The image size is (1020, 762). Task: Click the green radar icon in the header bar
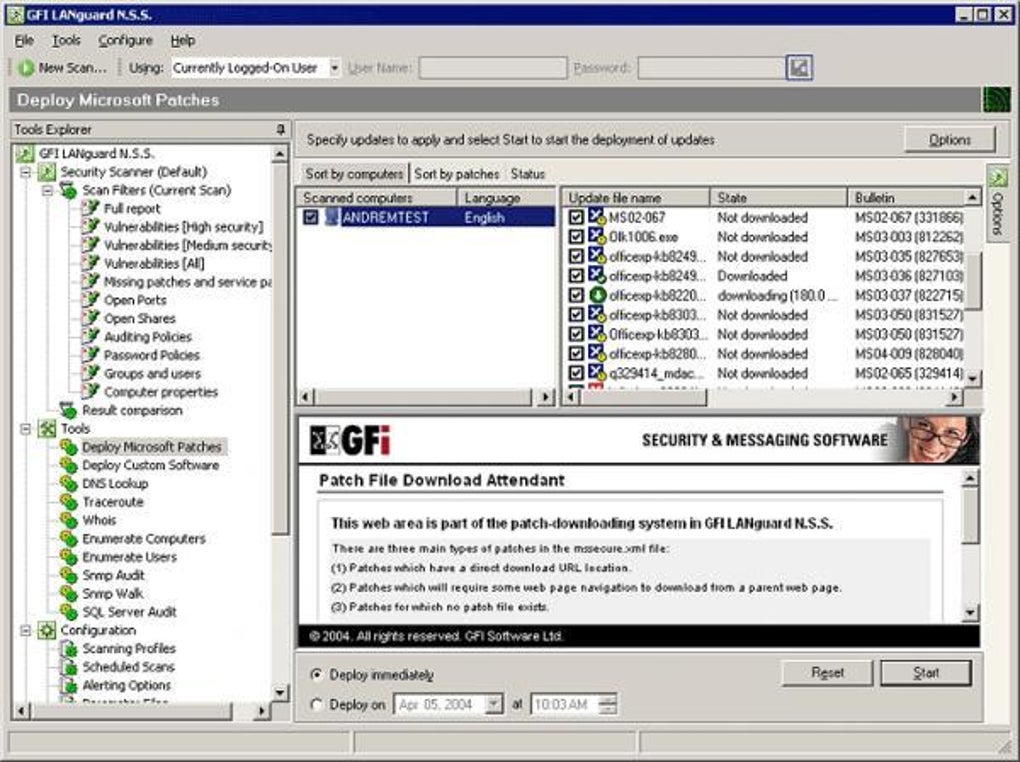997,100
